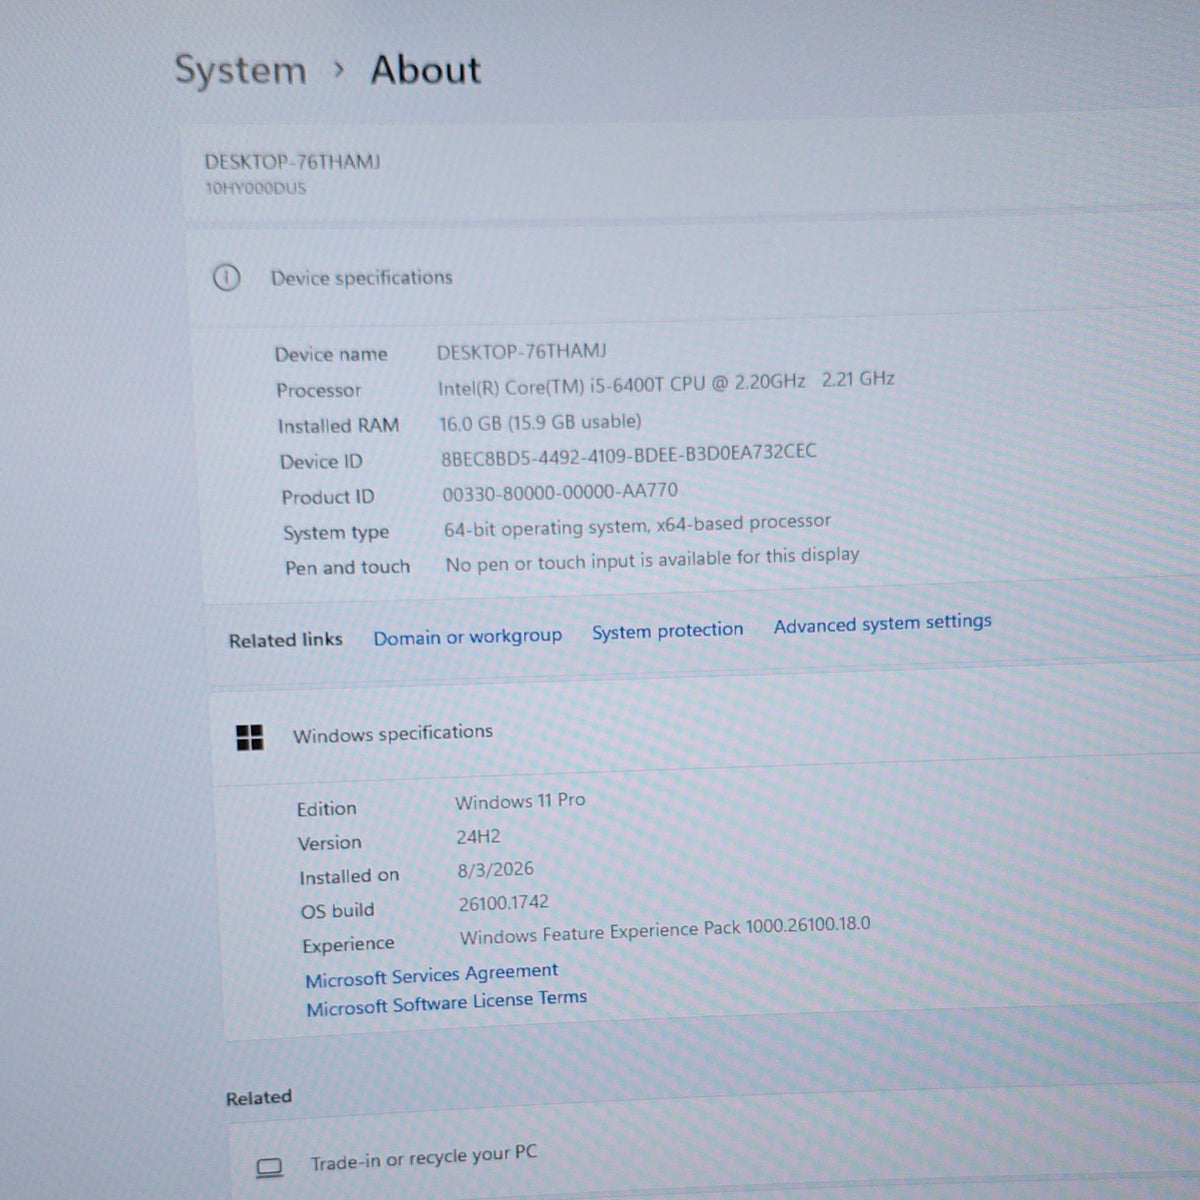Open System protection link
Viewport: 1200px width, 1200px height.
coord(667,631)
